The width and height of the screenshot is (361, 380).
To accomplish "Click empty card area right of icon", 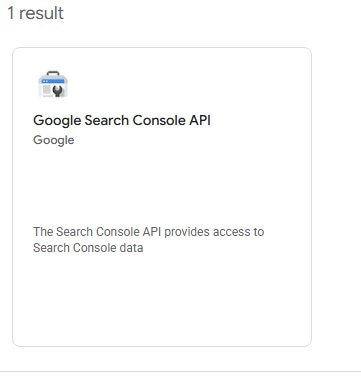I will [187, 83].
